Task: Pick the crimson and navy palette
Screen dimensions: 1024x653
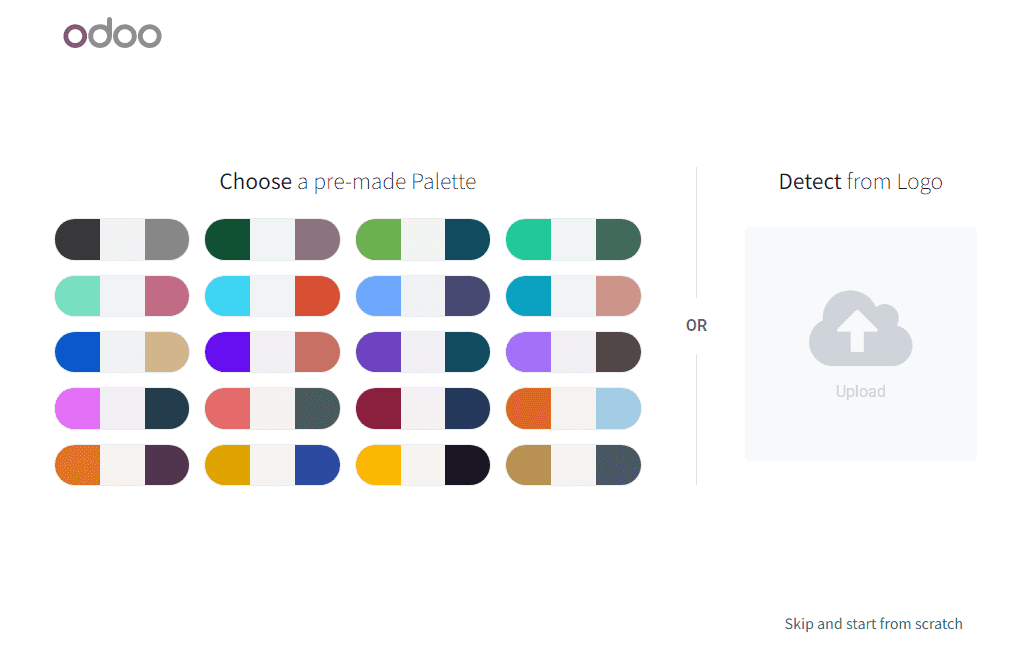Action: coord(423,409)
